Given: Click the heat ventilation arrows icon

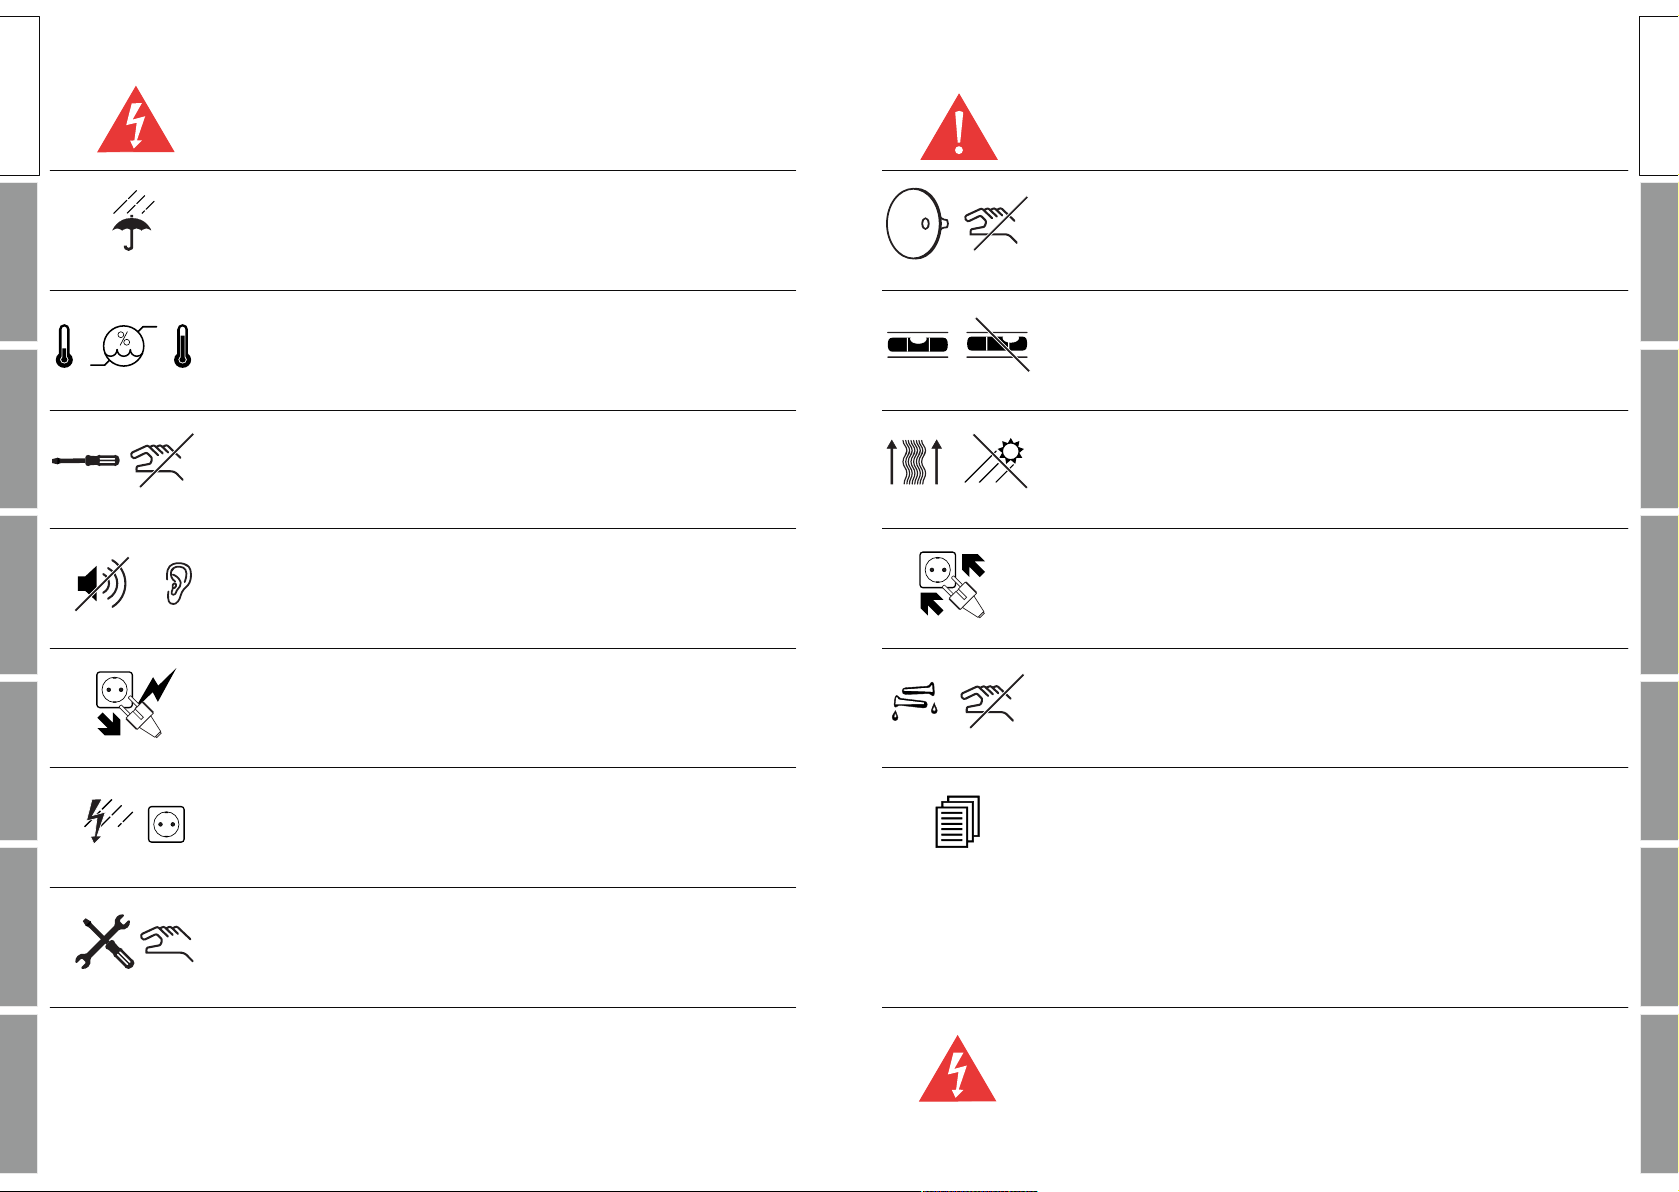Looking at the screenshot, I should point(915,462).
